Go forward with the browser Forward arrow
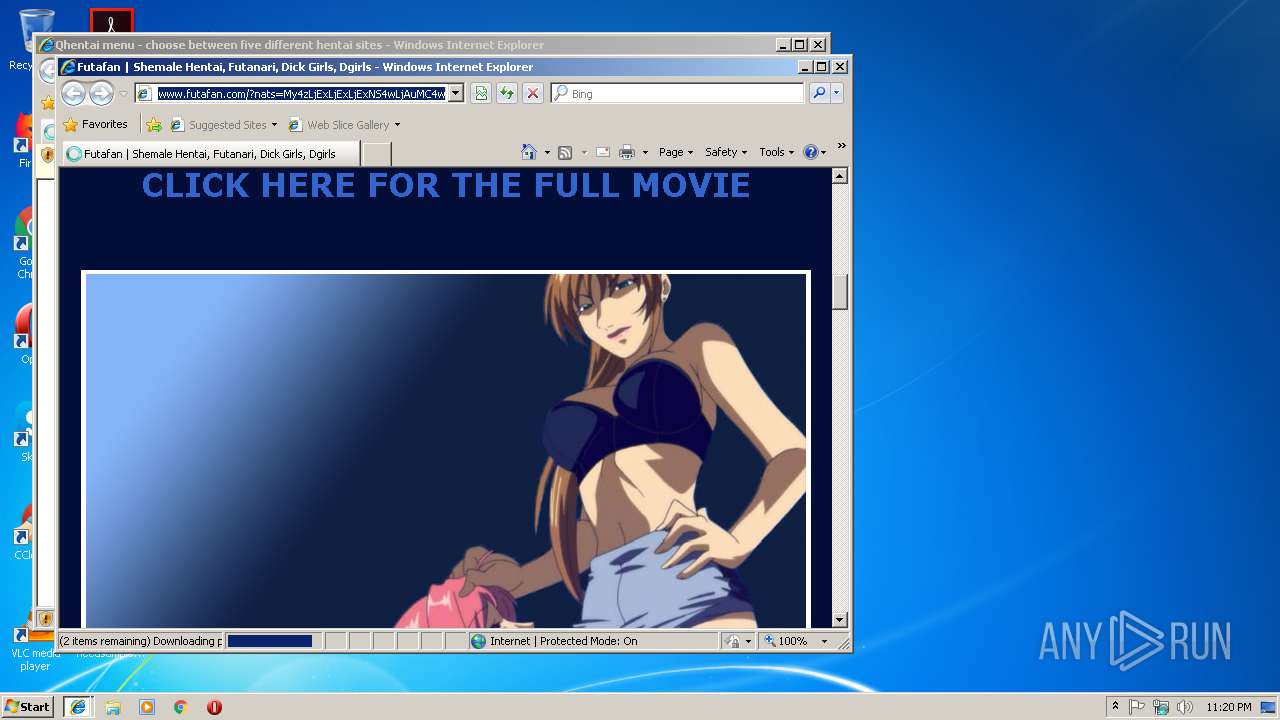 (x=101, y=94)
